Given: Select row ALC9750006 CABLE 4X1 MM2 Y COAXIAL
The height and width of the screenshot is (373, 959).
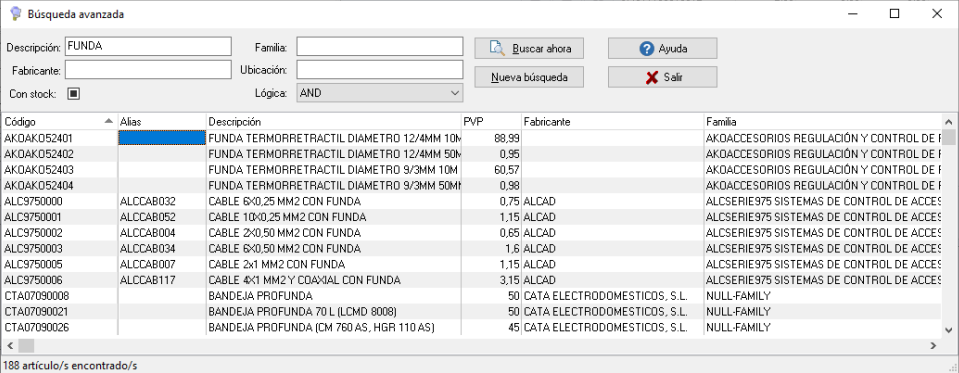Looking at the screenshot, I should coord(471,280).
